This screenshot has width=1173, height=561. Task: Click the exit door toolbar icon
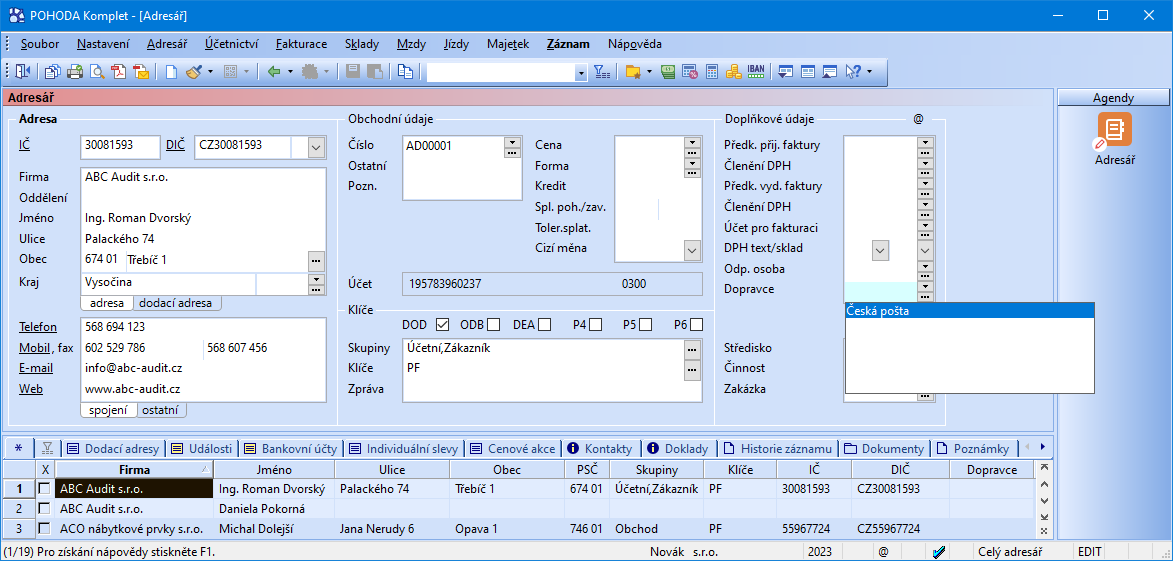pyautogui.click(x=22, y=72)
